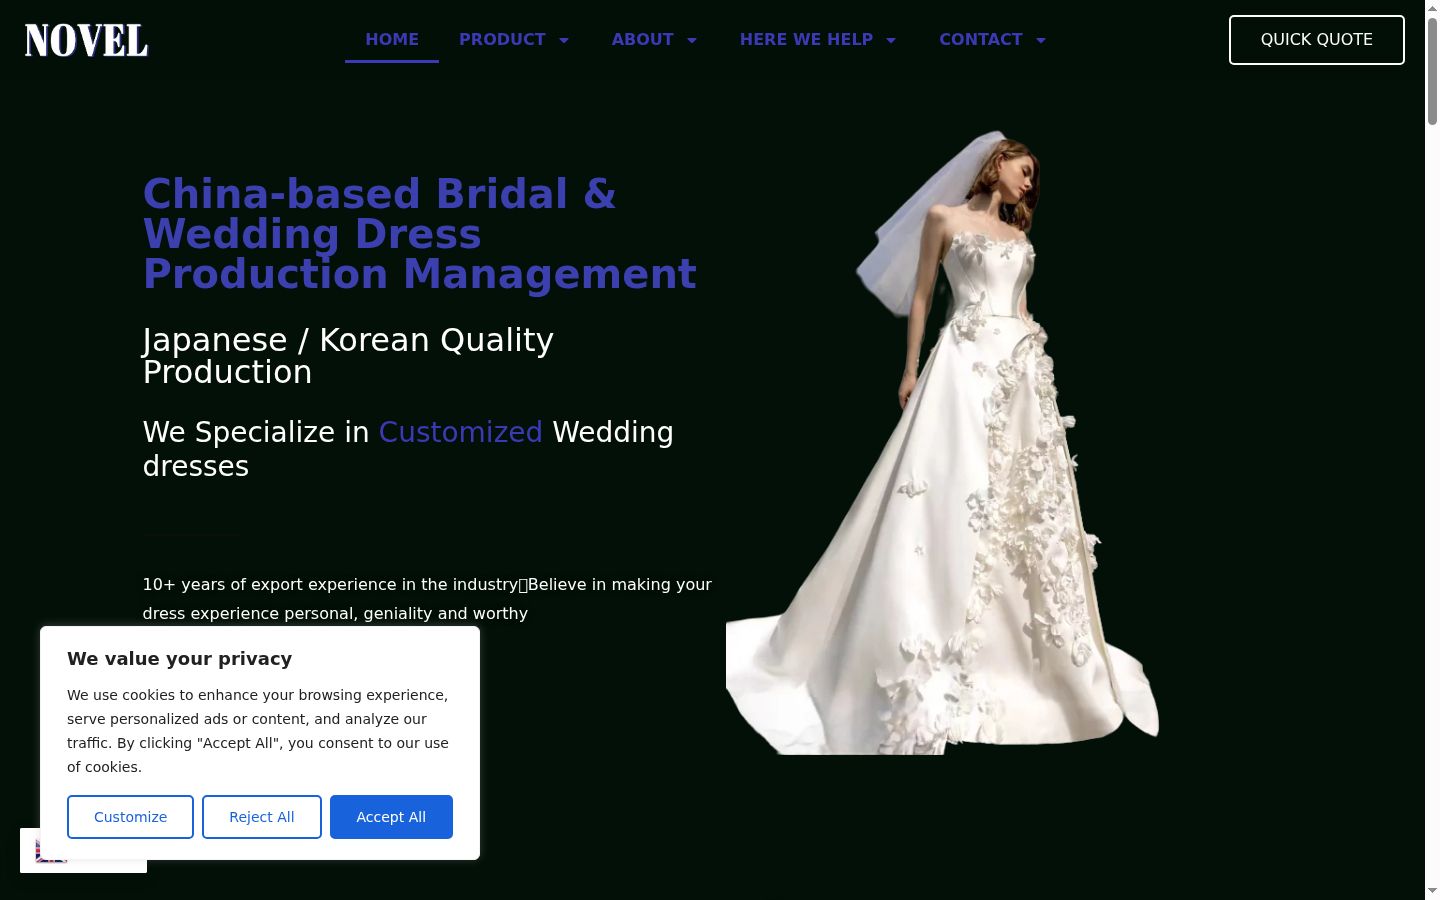This screenshot has height=900, width=1440.
Task: Open the HERE WE HELP menu
Action: pyautogui.click(x=806, y=40)
